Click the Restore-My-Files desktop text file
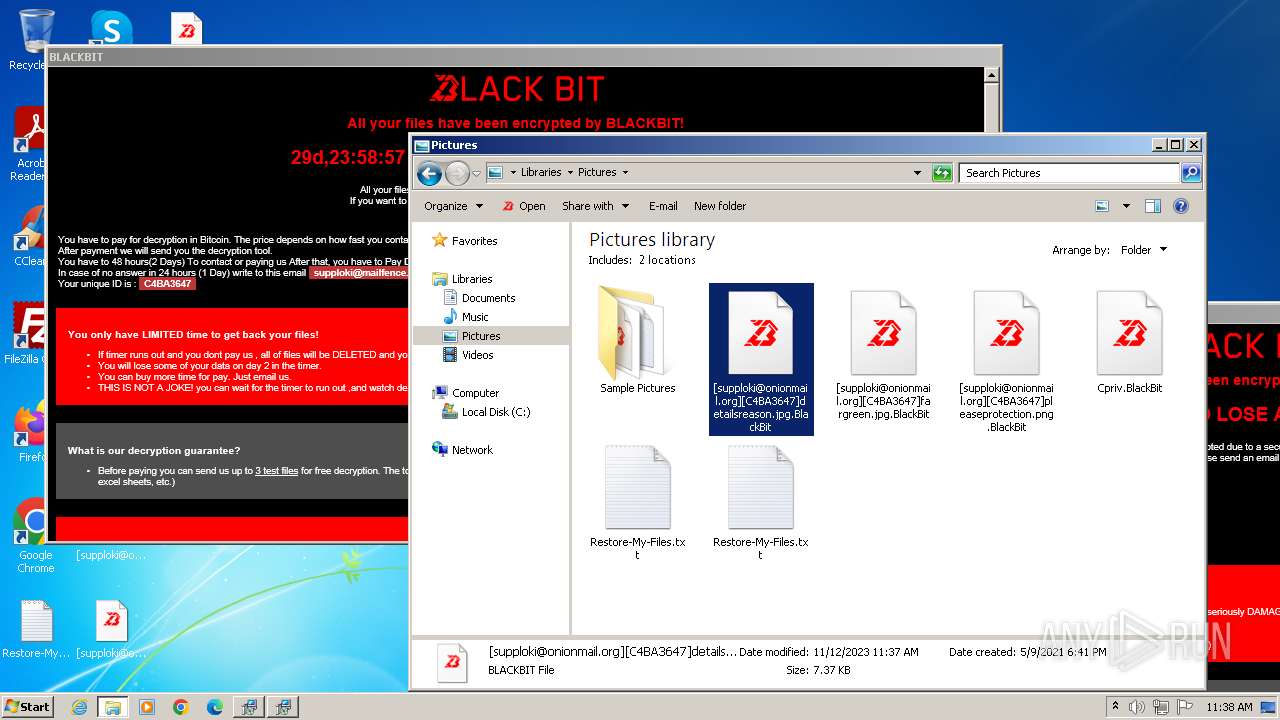The height and width of the screenshot is (720, 1280). [x=36, y=629]
